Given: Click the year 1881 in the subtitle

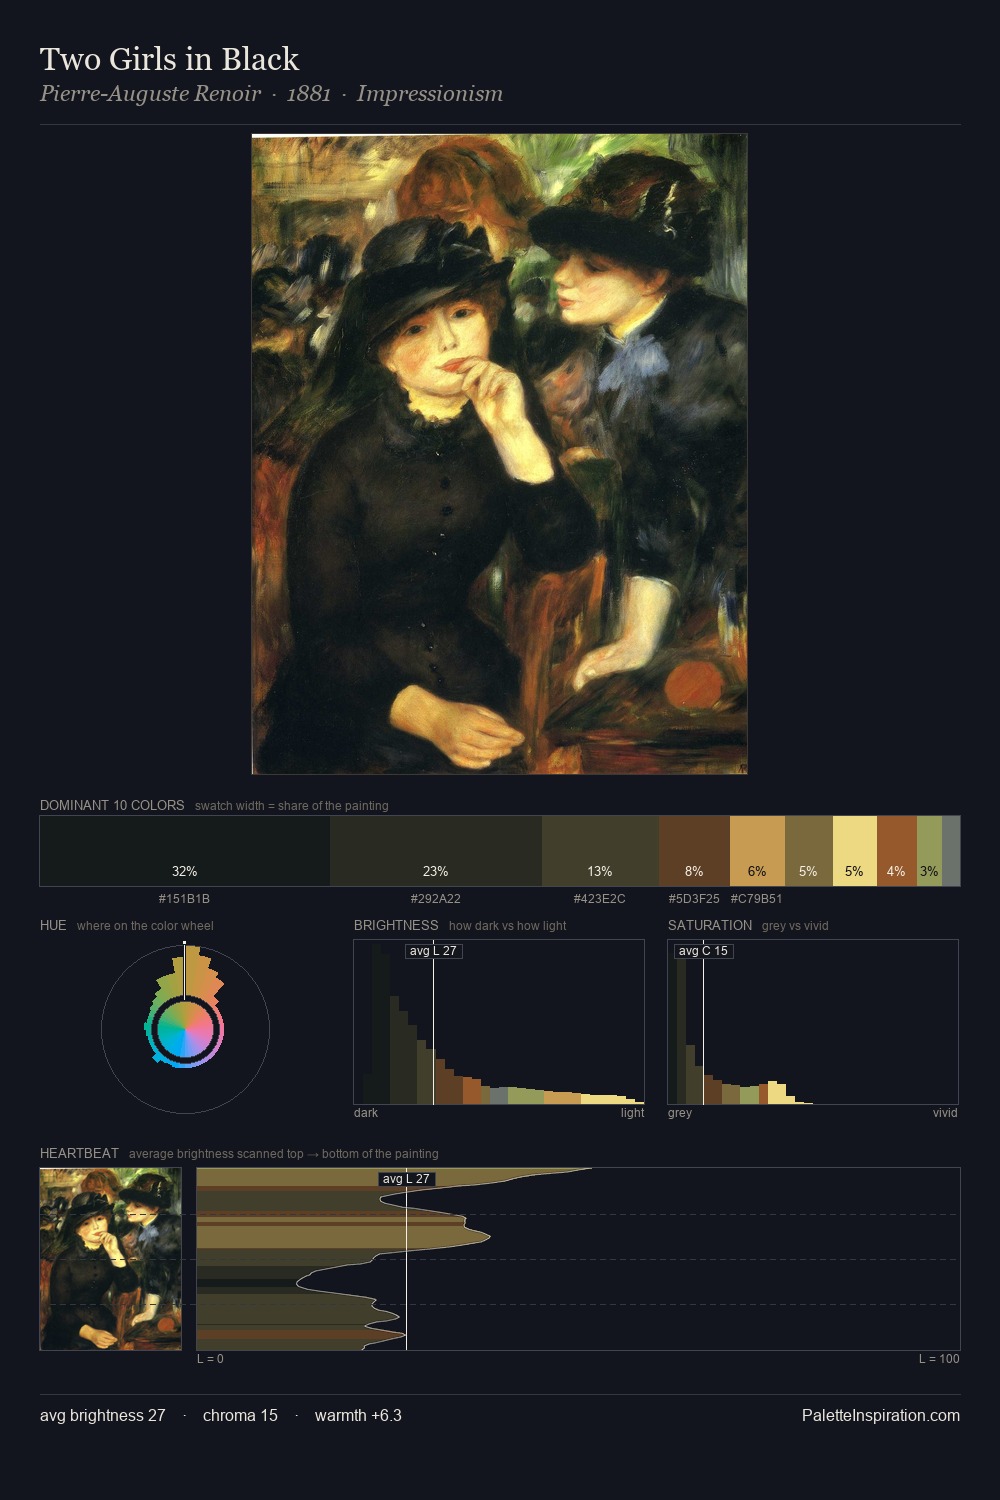Looking at the screenshot, I should click(309, 94).
